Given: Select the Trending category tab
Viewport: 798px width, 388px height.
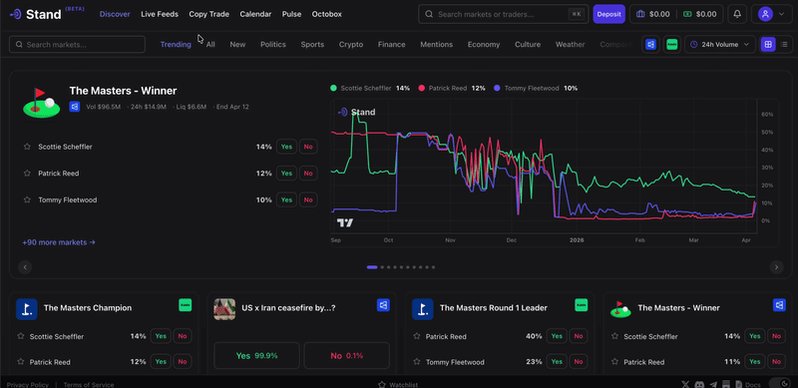Looking at the screenshot, I should coord(176,44).
